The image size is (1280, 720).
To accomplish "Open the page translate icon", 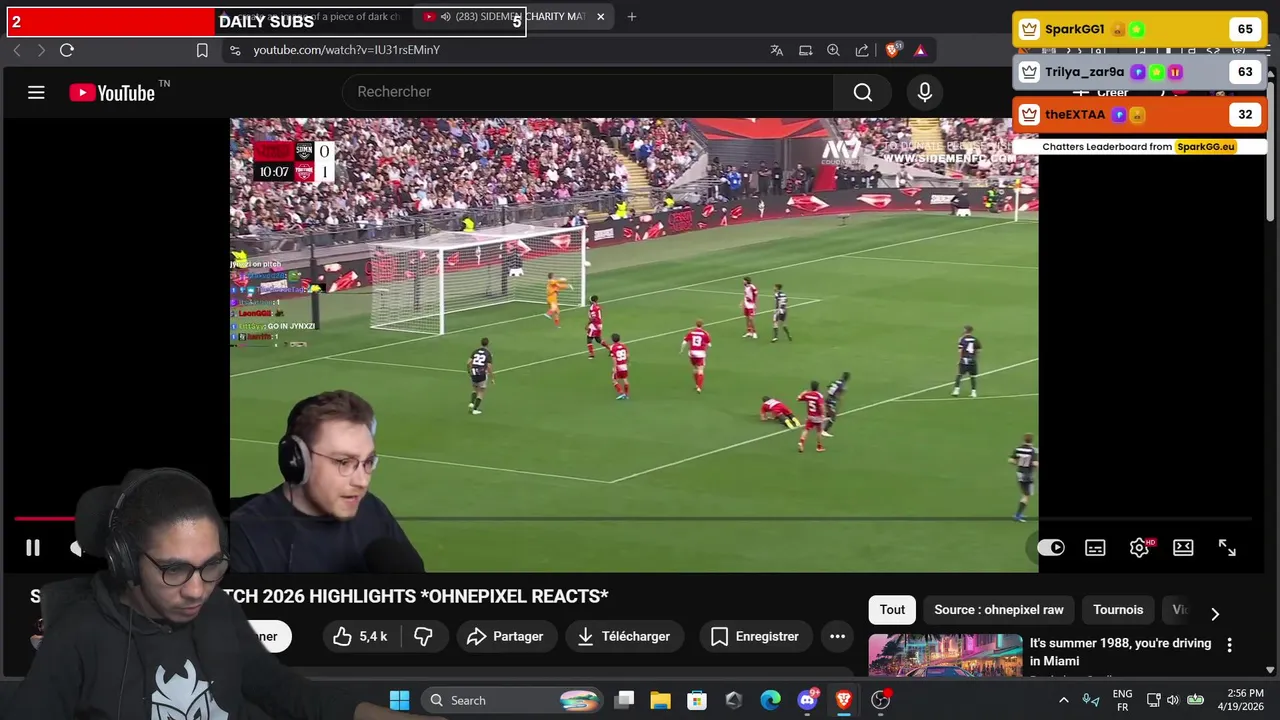I will point(776,50).
